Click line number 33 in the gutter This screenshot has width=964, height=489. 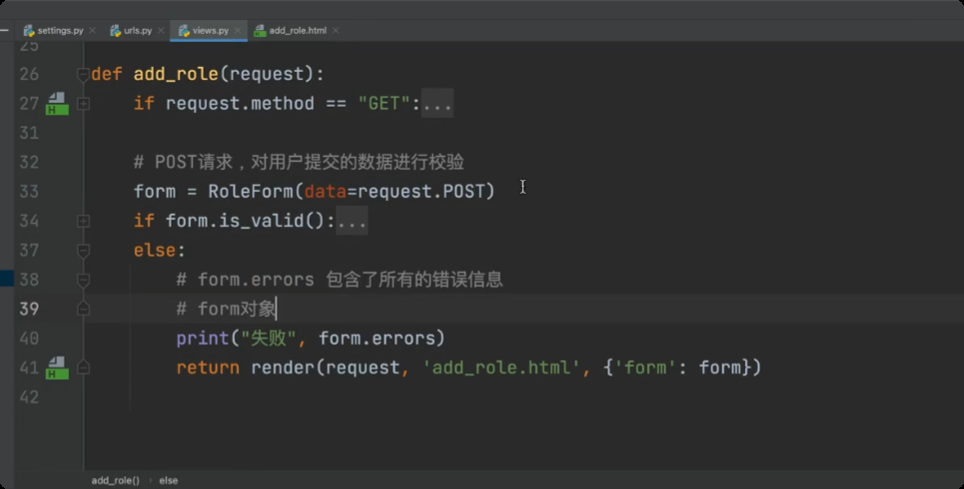pyautogui.click(x=29, y=191)
